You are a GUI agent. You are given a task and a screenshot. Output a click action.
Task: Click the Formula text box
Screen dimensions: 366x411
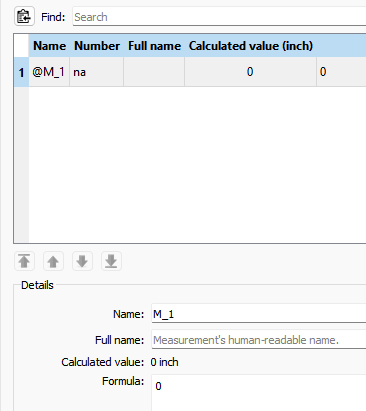coord(259,393)
